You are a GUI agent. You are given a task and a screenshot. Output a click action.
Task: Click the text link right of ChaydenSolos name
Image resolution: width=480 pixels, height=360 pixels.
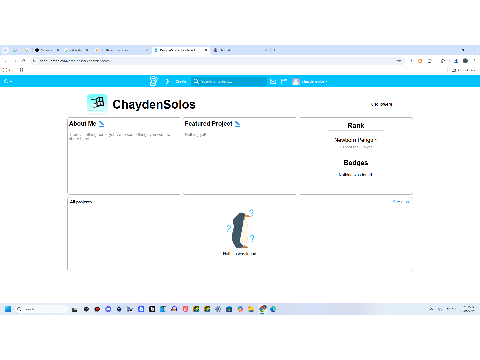(x=381, y=104)
